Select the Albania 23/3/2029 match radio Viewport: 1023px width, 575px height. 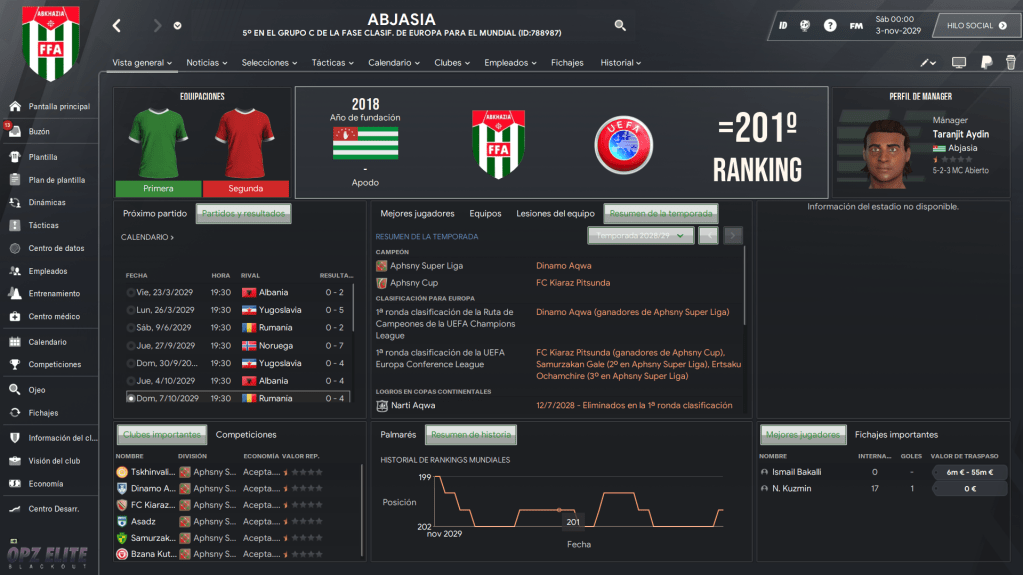pos(130,292)
